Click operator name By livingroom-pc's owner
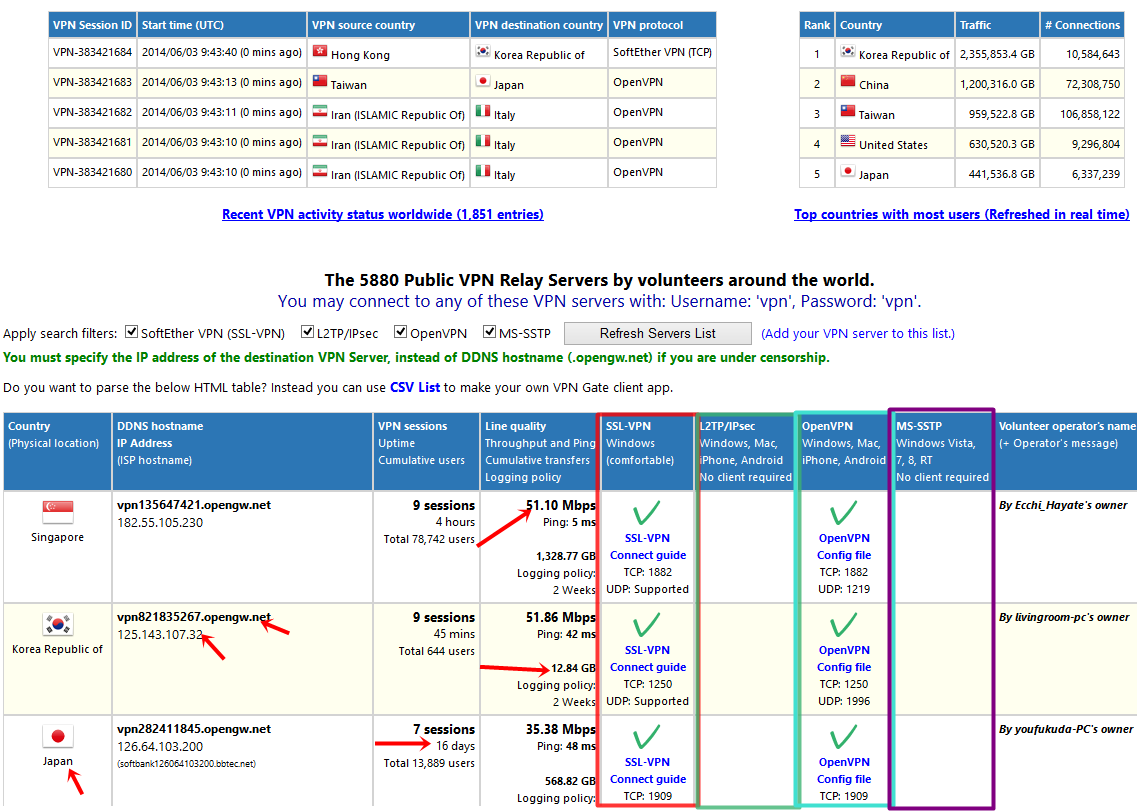This screenshot has height=811, width=1137. click(1064, 617)
